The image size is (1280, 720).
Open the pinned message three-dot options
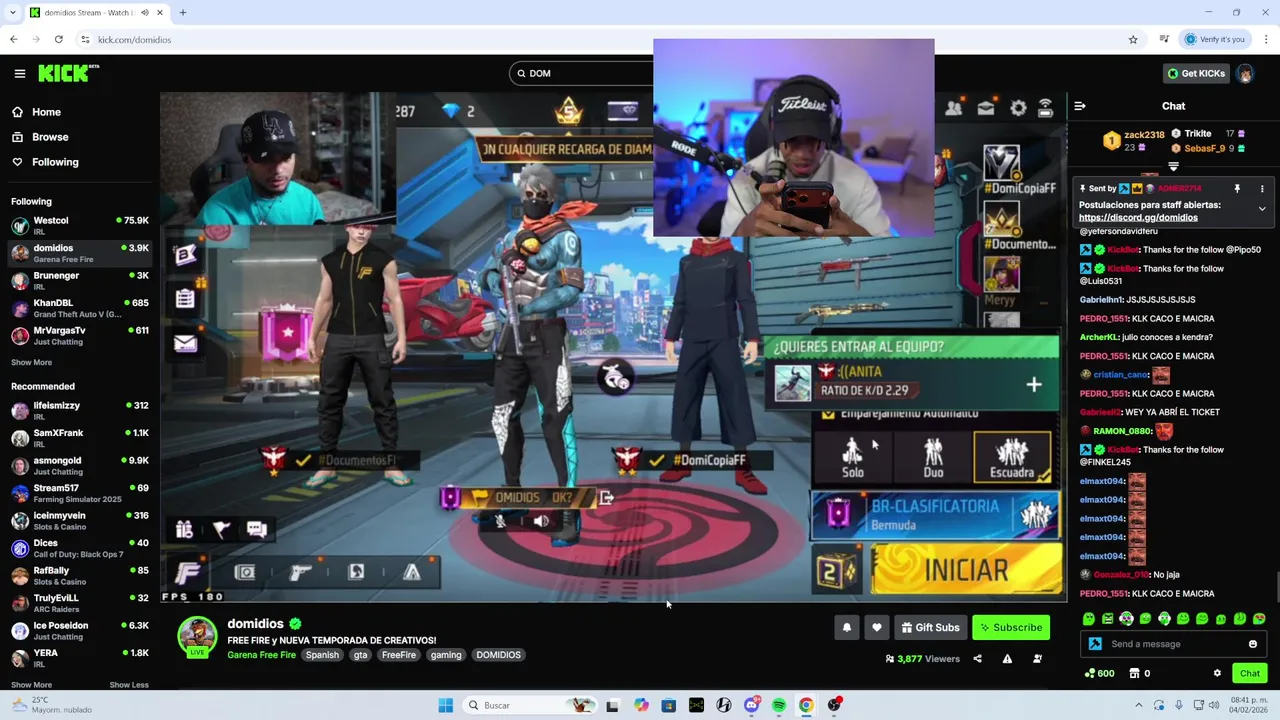1262,189
